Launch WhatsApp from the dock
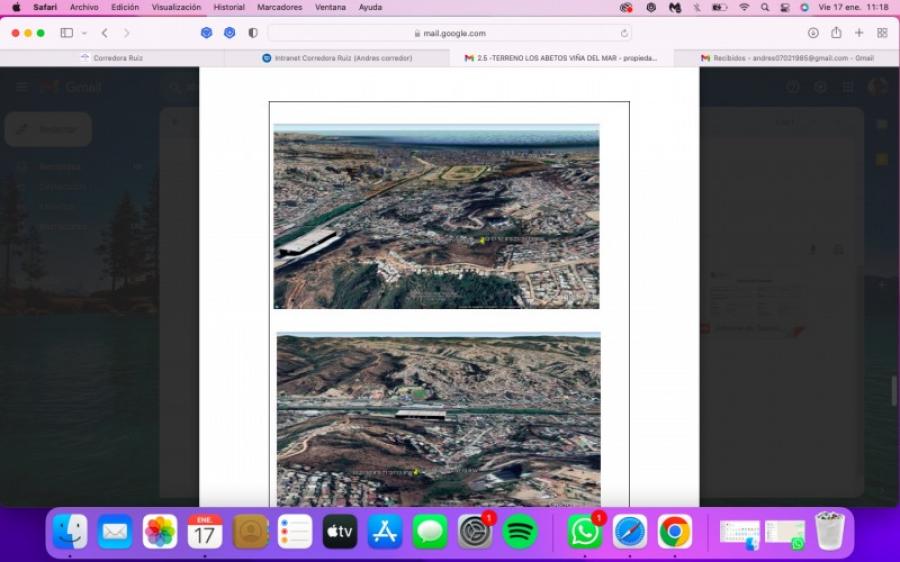The image size is (900, 562). click(584, 532)
